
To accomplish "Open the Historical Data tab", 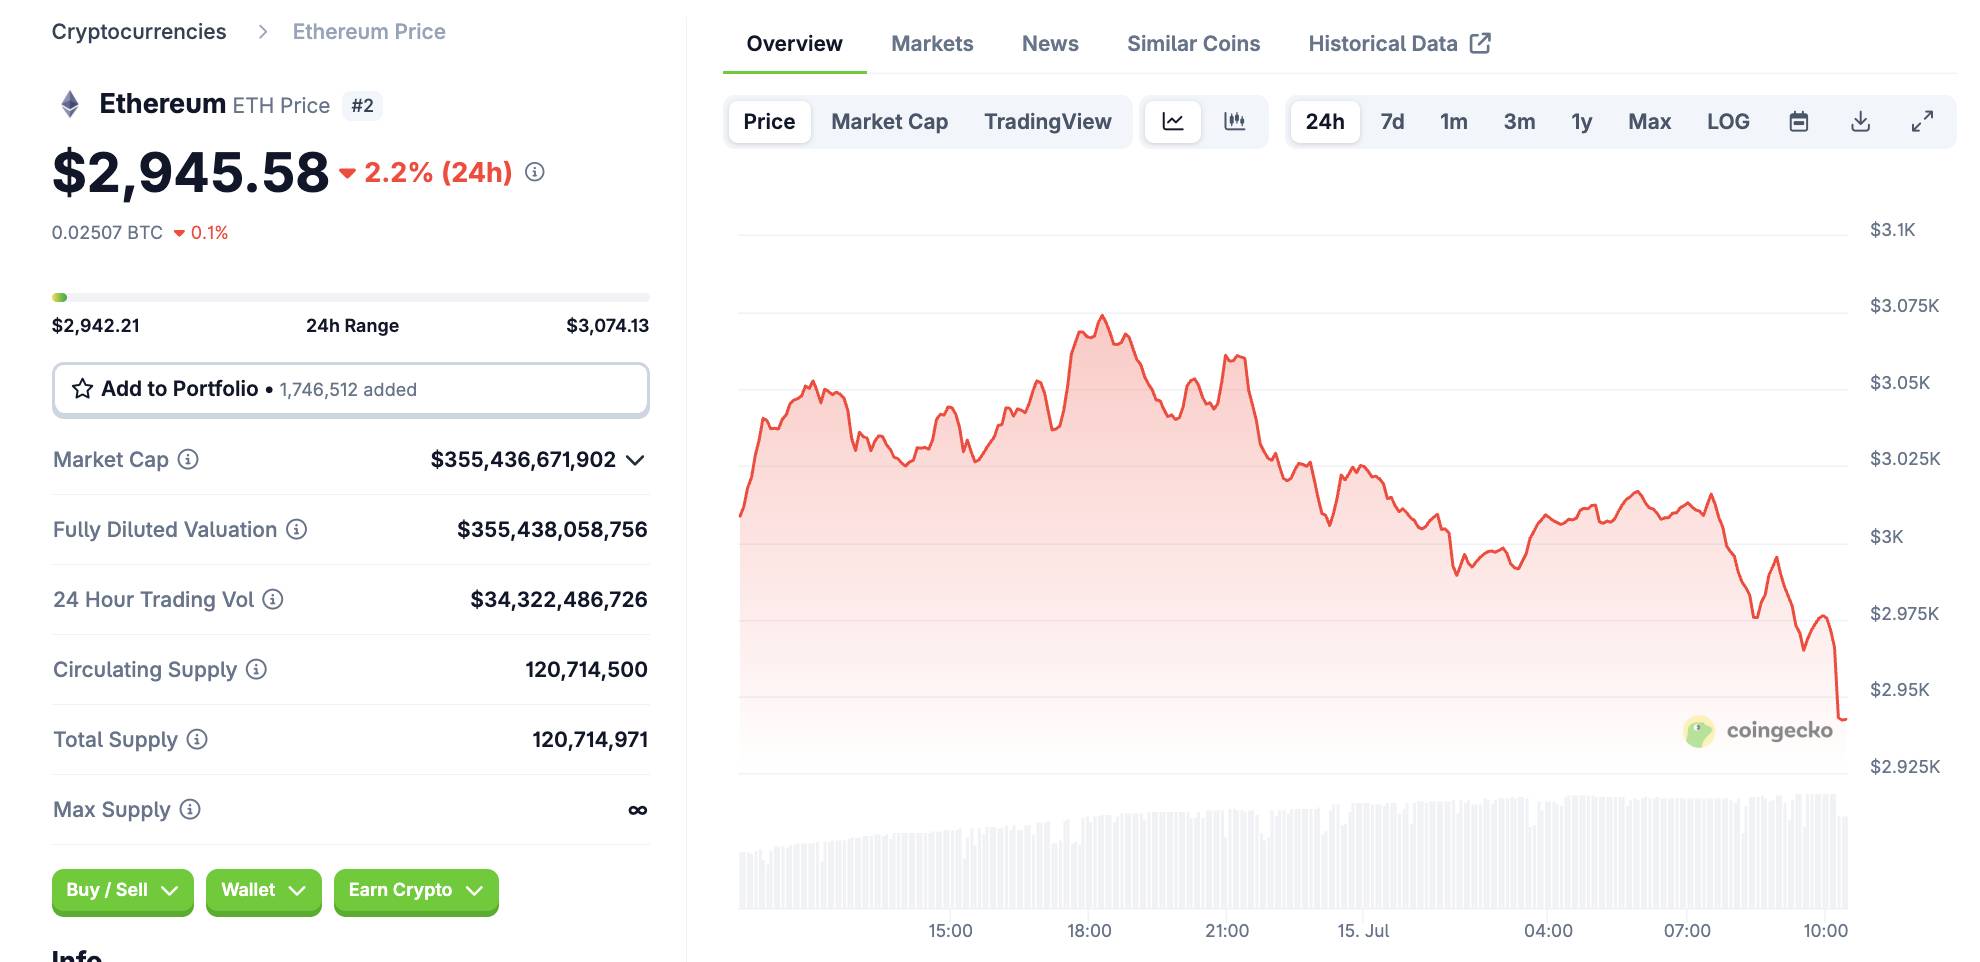I will point(1399,44).
